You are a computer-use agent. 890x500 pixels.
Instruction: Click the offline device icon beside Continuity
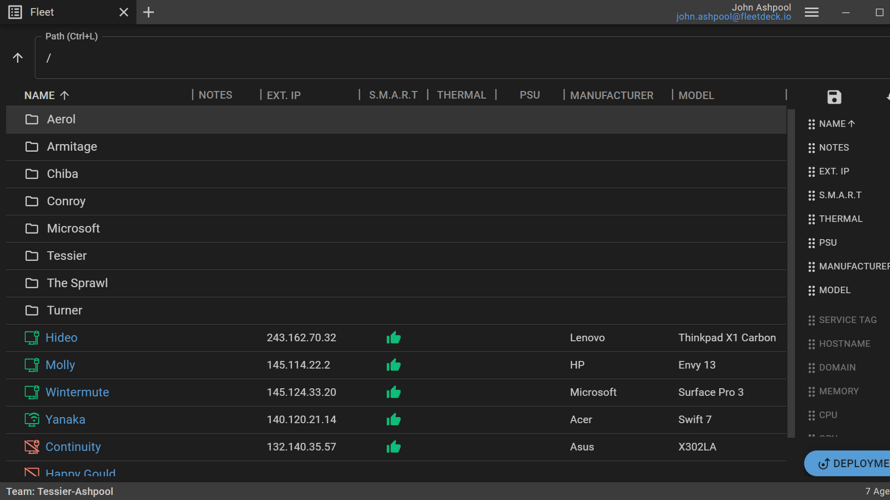32,447
